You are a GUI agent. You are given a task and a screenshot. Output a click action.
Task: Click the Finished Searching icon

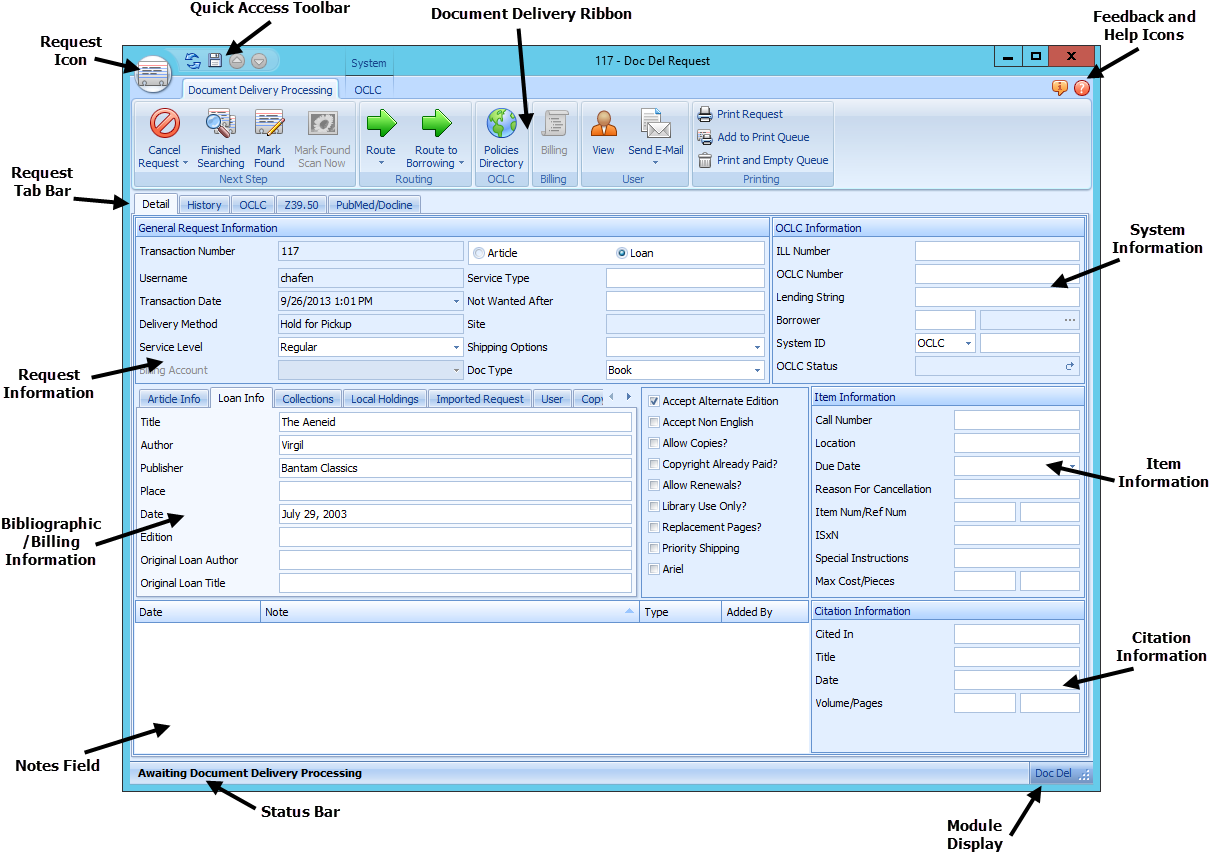tap(220, 123)
